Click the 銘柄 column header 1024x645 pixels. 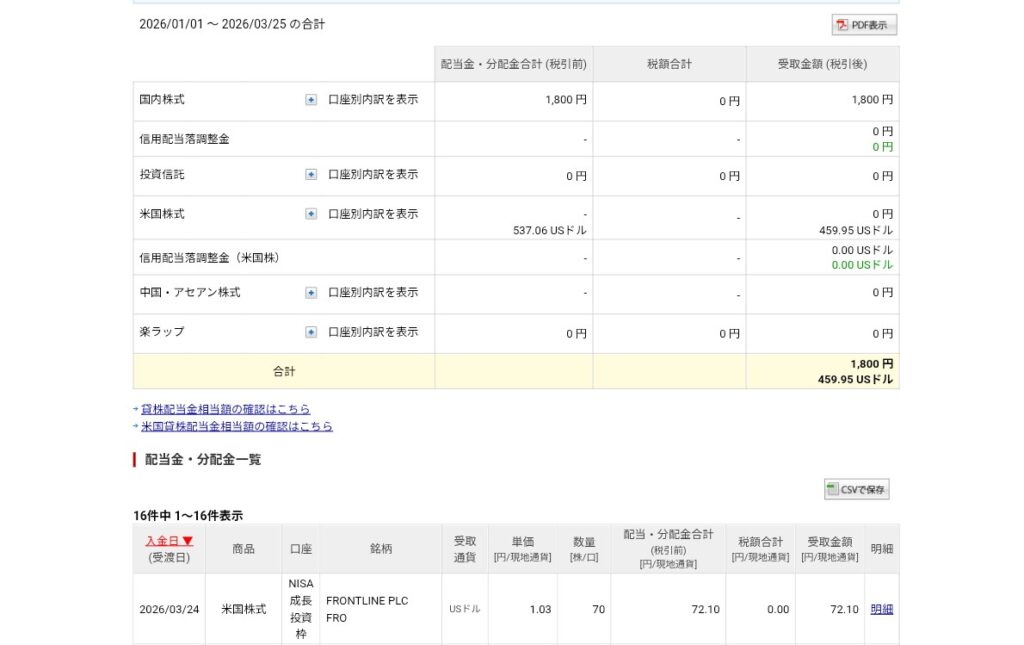coord(380,549)
